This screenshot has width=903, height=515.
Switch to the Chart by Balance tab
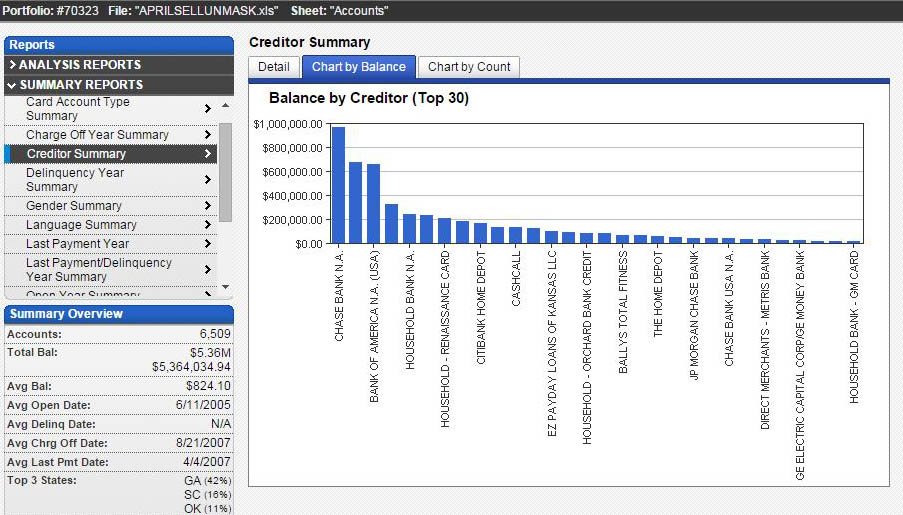[x=359, y=67]
